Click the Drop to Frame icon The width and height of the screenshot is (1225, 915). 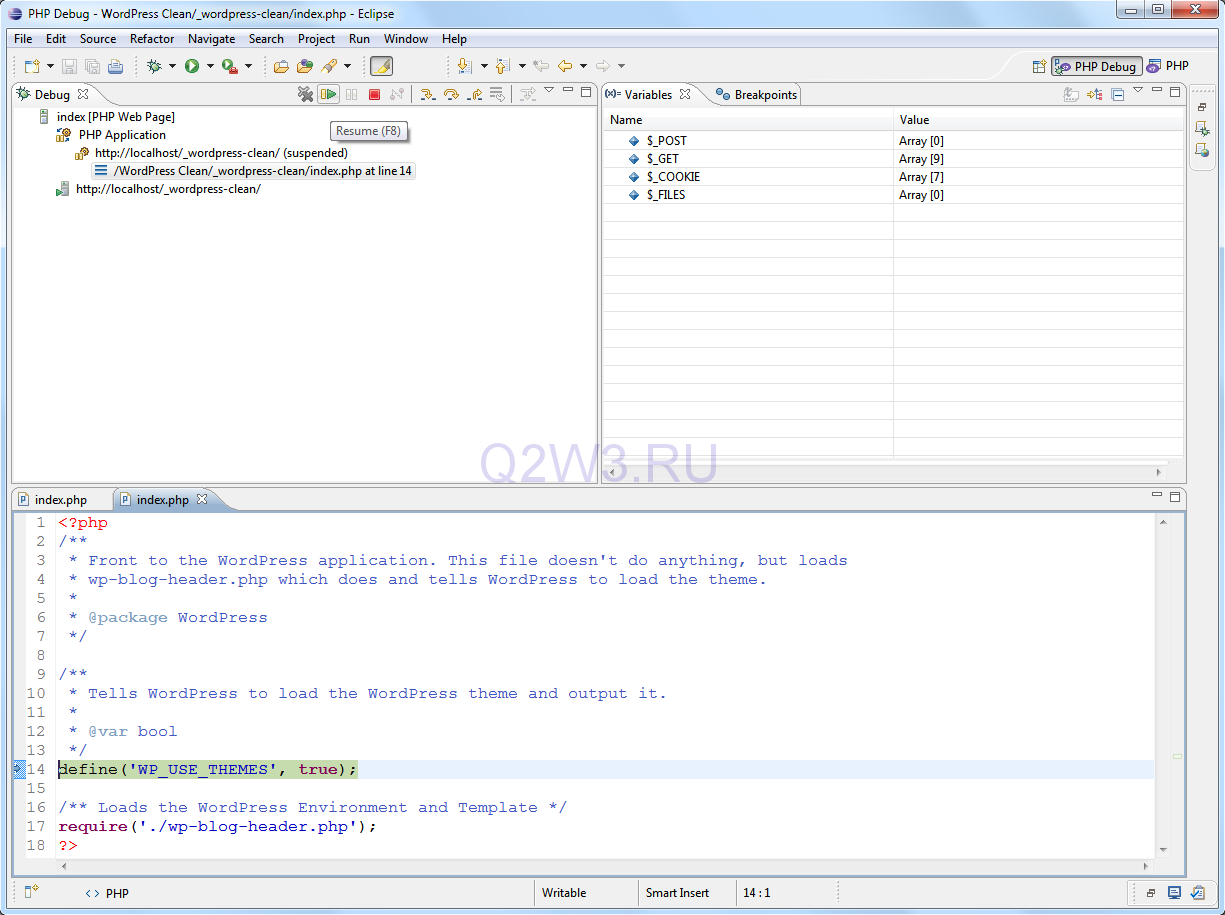pyautogui.click(x=497, y=94)
